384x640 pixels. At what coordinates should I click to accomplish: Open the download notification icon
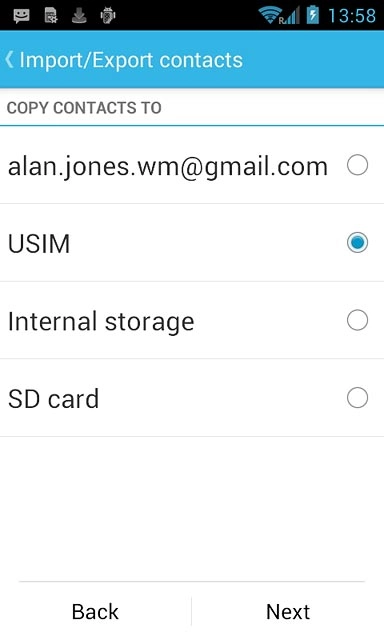[79, 16]
